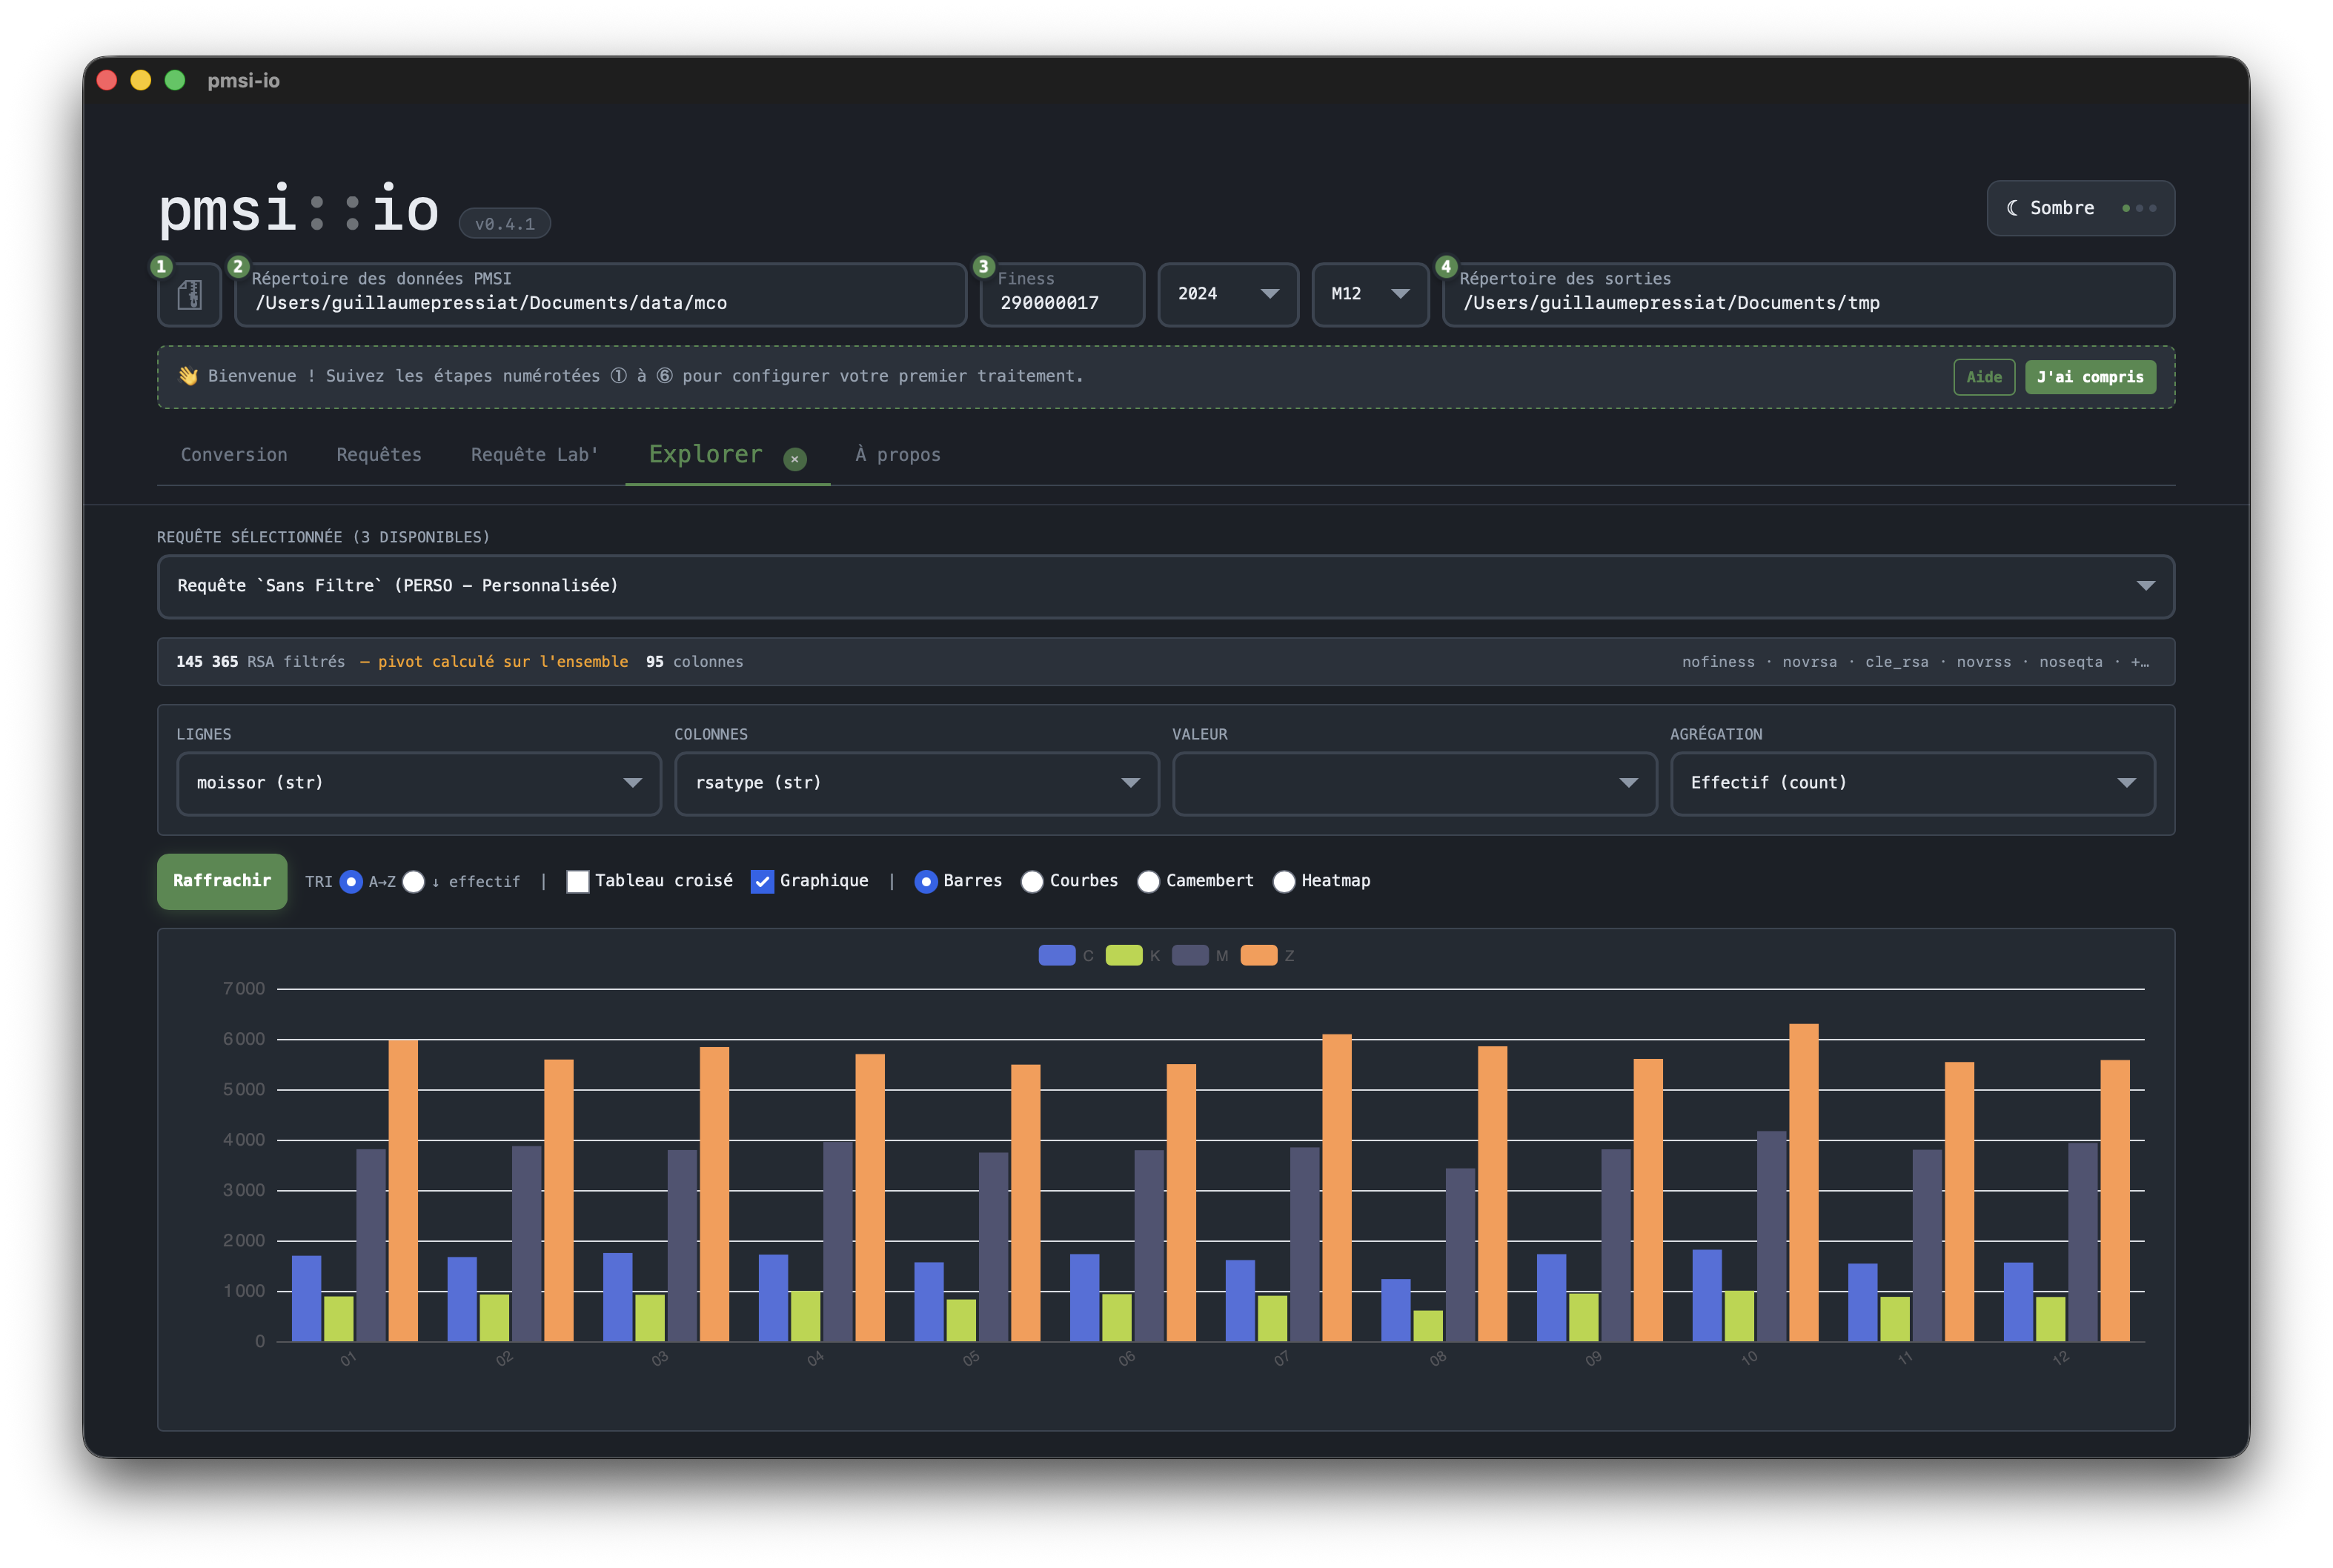Image resolution: width=2333 pixels, height=1568 pixels.
Task: Open the Effectif (count) aggregation dropdown
Action: coord(1912,783)
